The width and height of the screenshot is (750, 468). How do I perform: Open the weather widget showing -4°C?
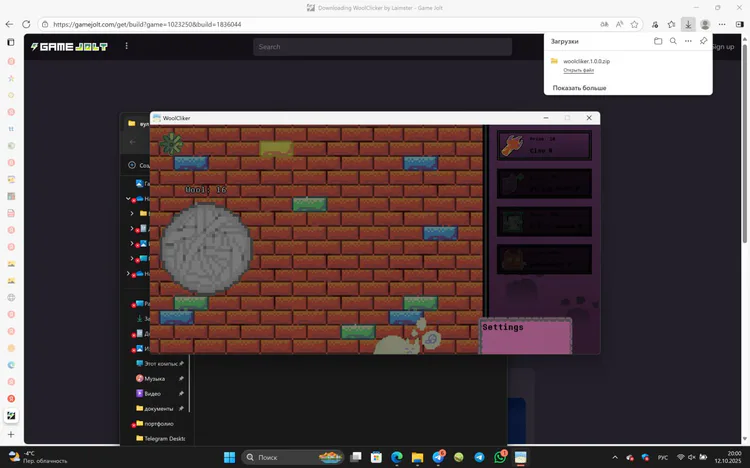click(38, 457)
